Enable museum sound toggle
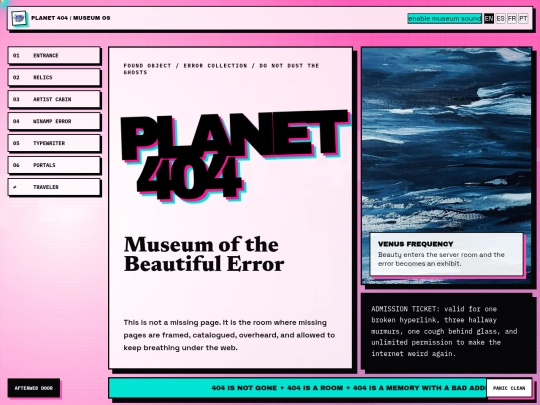Image resolution: width=540 pixels, height=405 pixels. 445,19
